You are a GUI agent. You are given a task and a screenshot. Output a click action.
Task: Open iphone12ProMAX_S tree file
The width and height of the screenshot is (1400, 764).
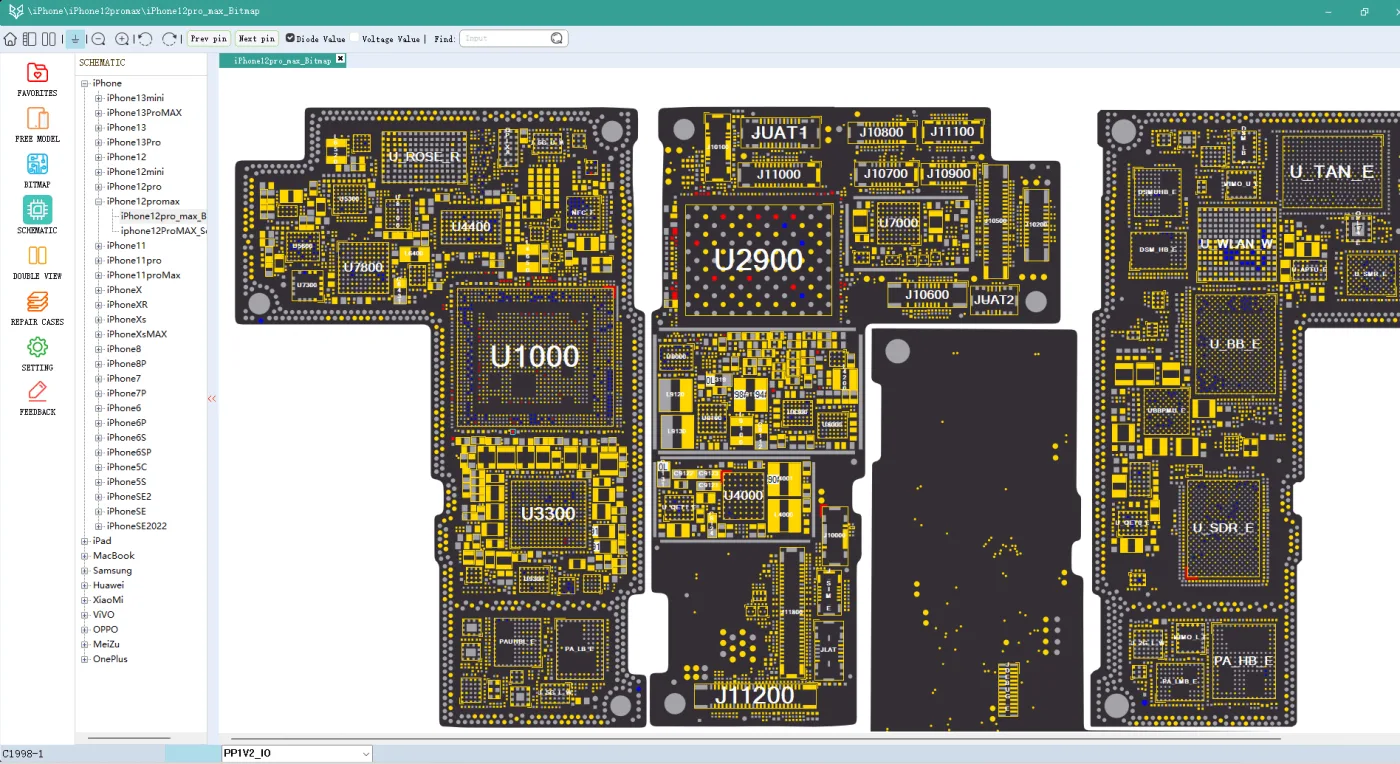[164, 231]
